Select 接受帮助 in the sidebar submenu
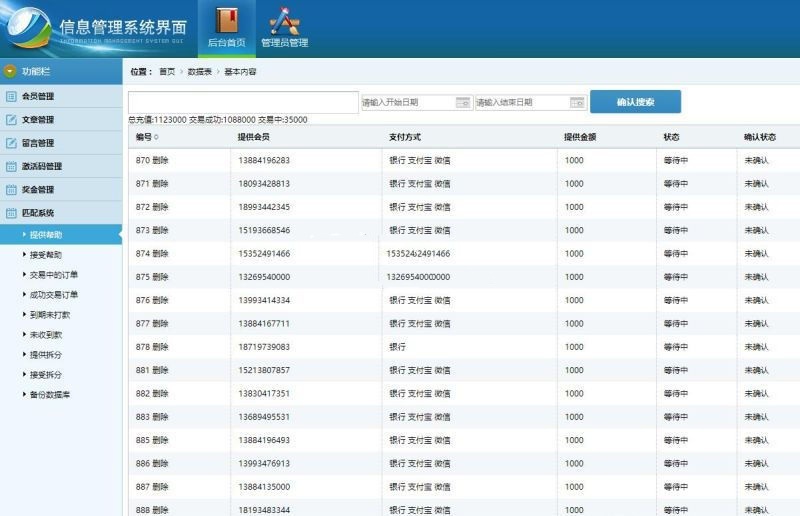The width and height of the screenshot is (800, 516). coord(46,255)
